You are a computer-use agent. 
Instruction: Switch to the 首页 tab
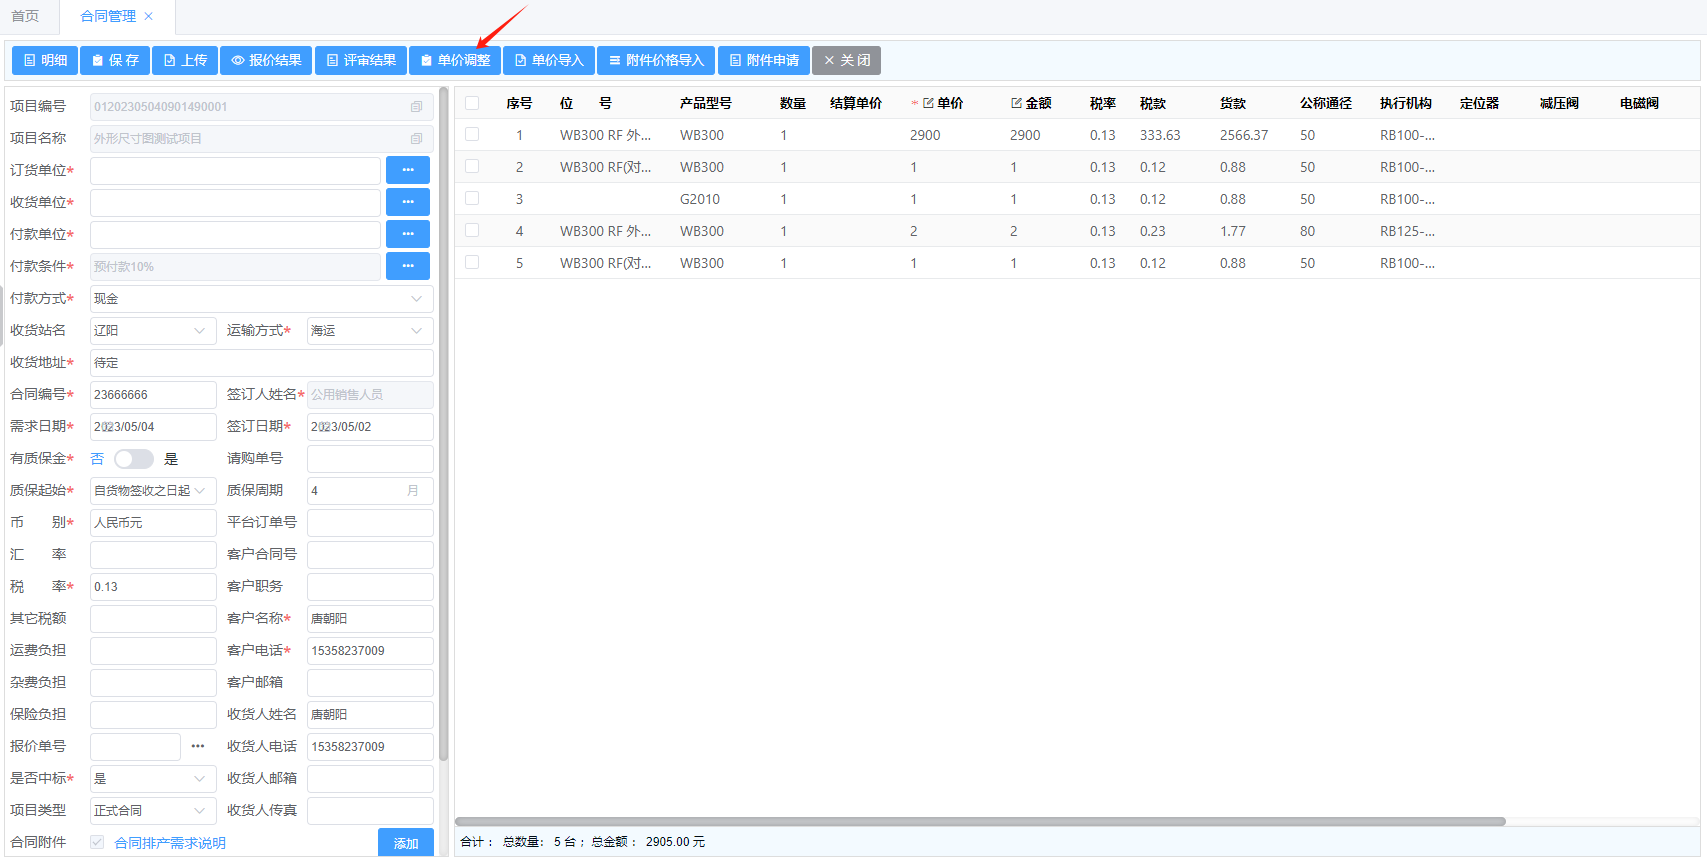point(25,16)
